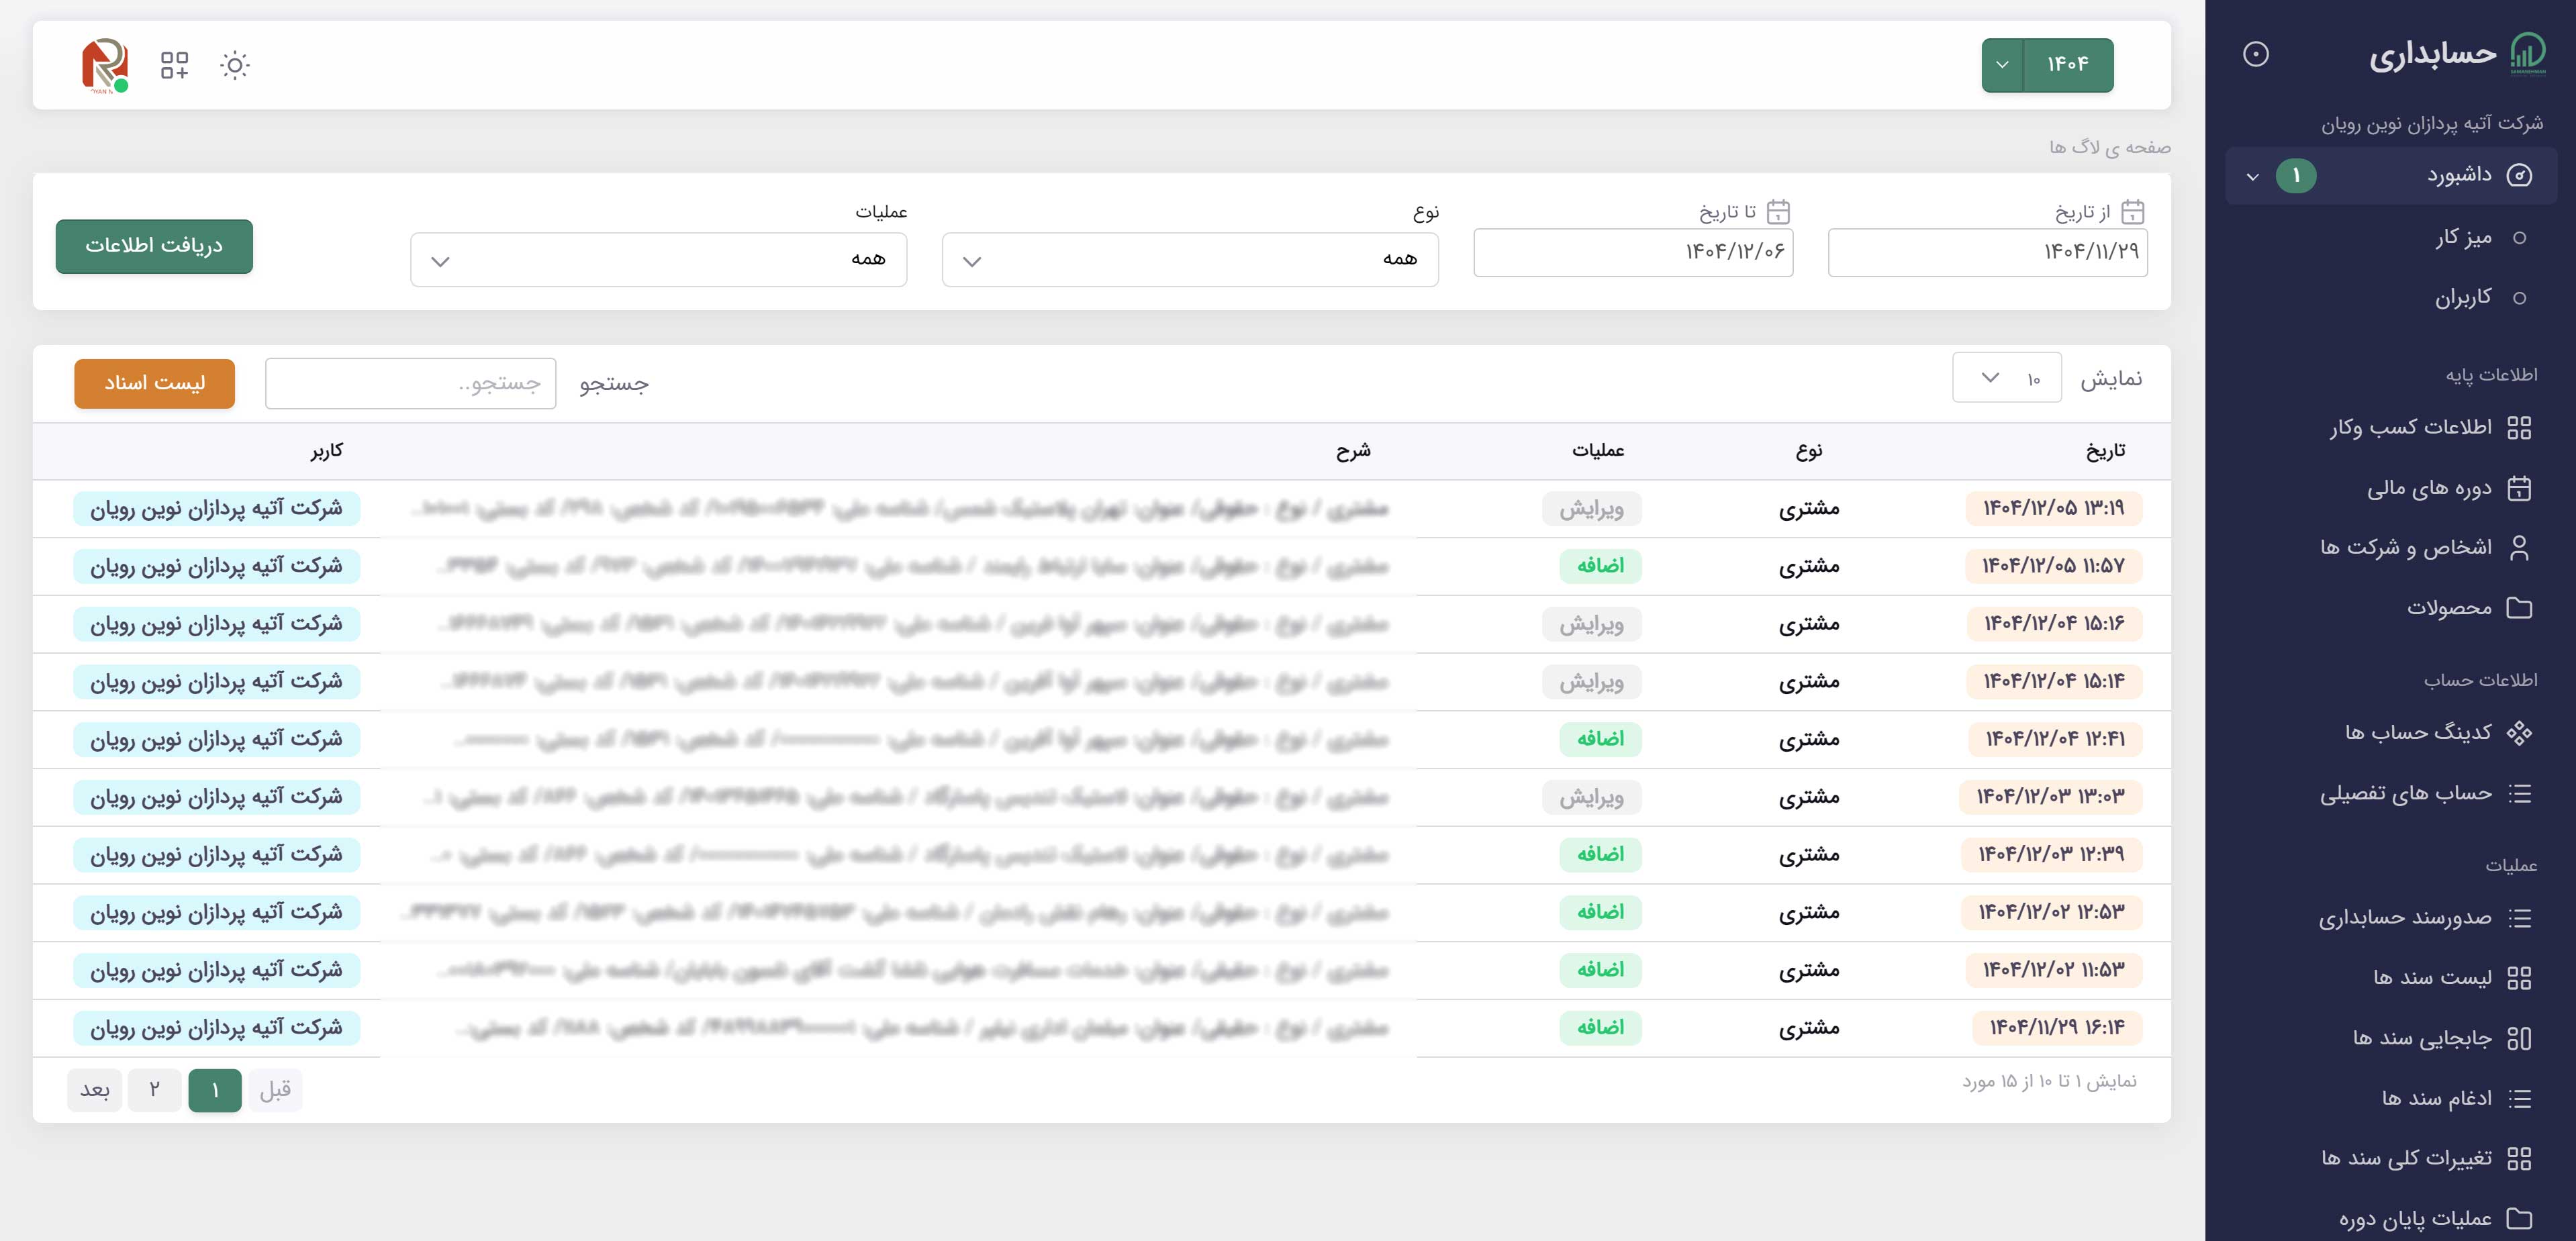Viewport: 2576px width, 1241px height.
Task: Go to next page بعد
Action: tap(95, 1090)
